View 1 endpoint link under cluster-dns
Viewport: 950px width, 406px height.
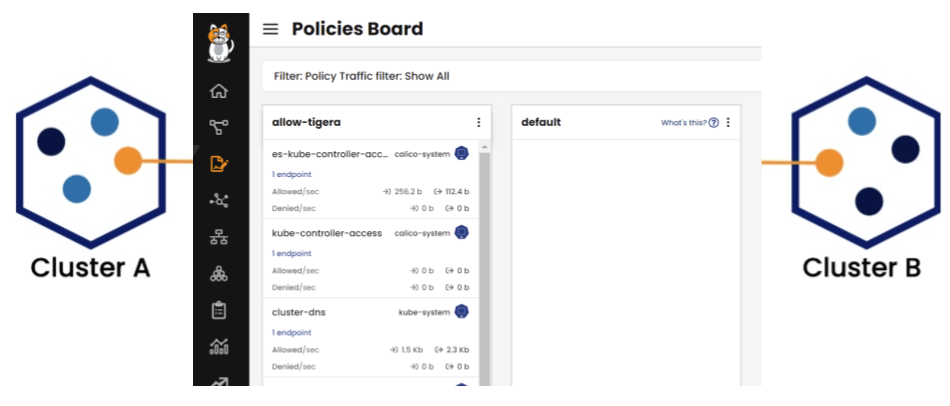291,333
